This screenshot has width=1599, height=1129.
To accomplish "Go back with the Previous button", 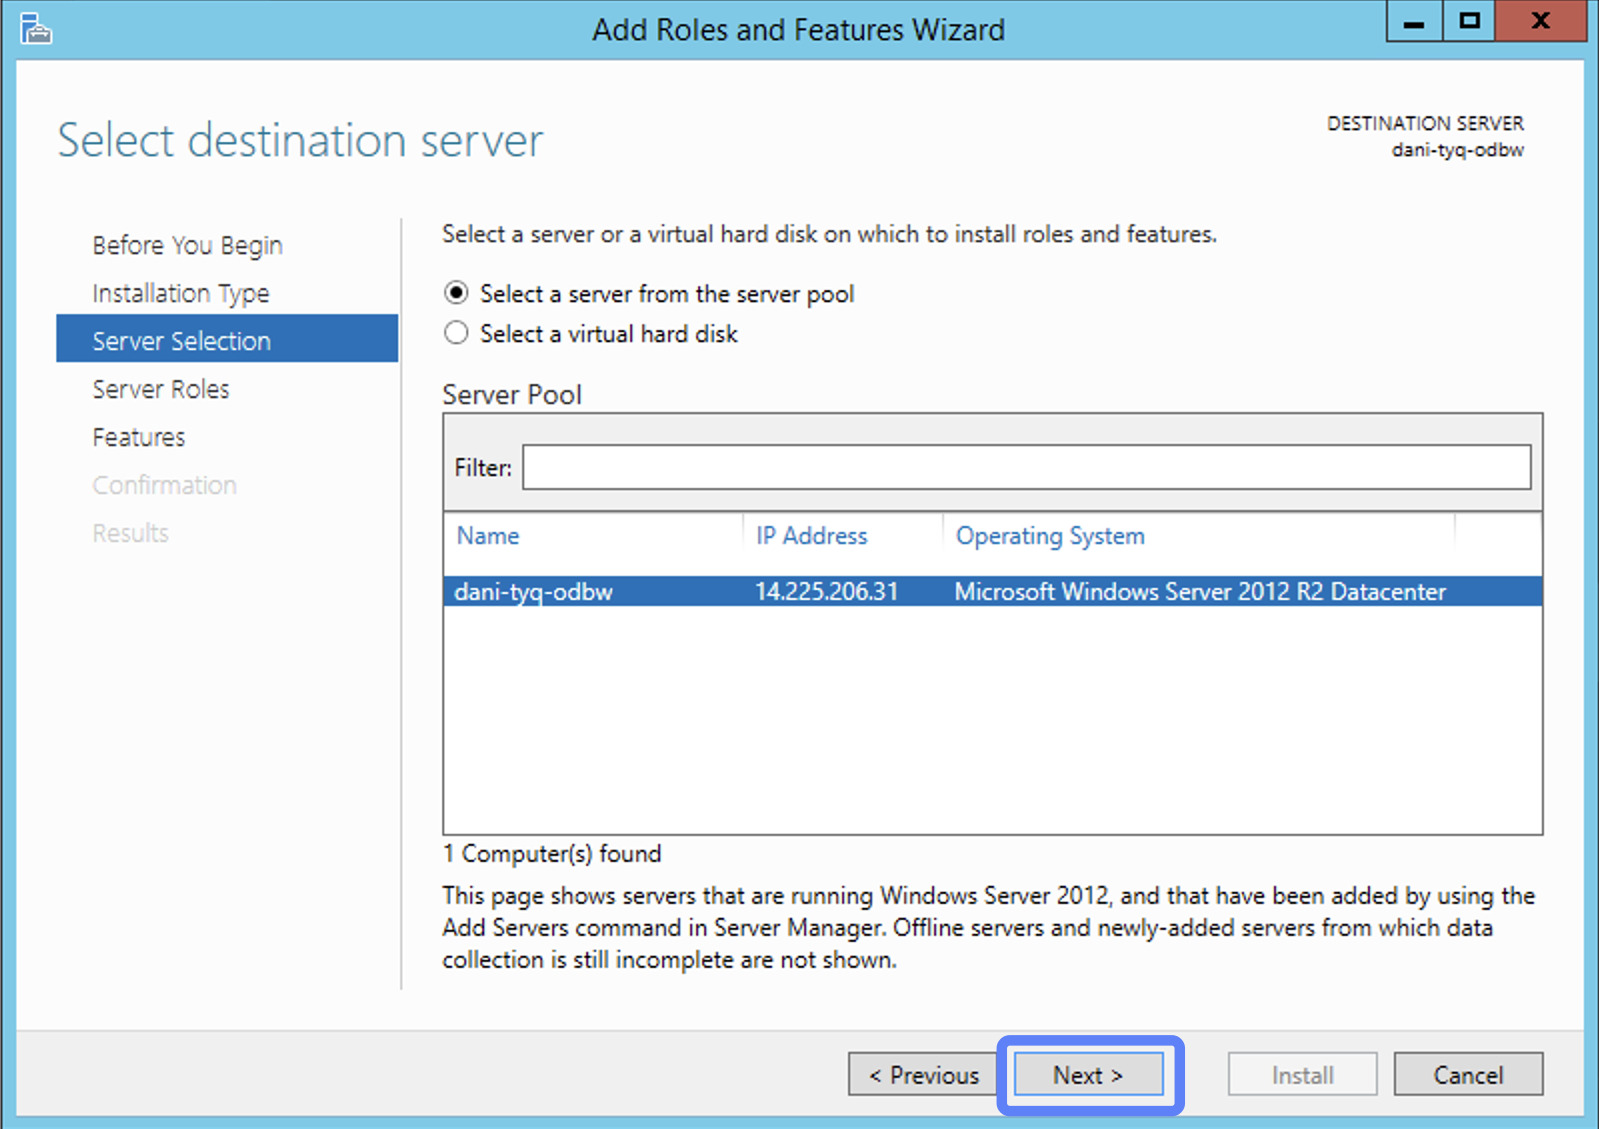I will (923, 1075).
